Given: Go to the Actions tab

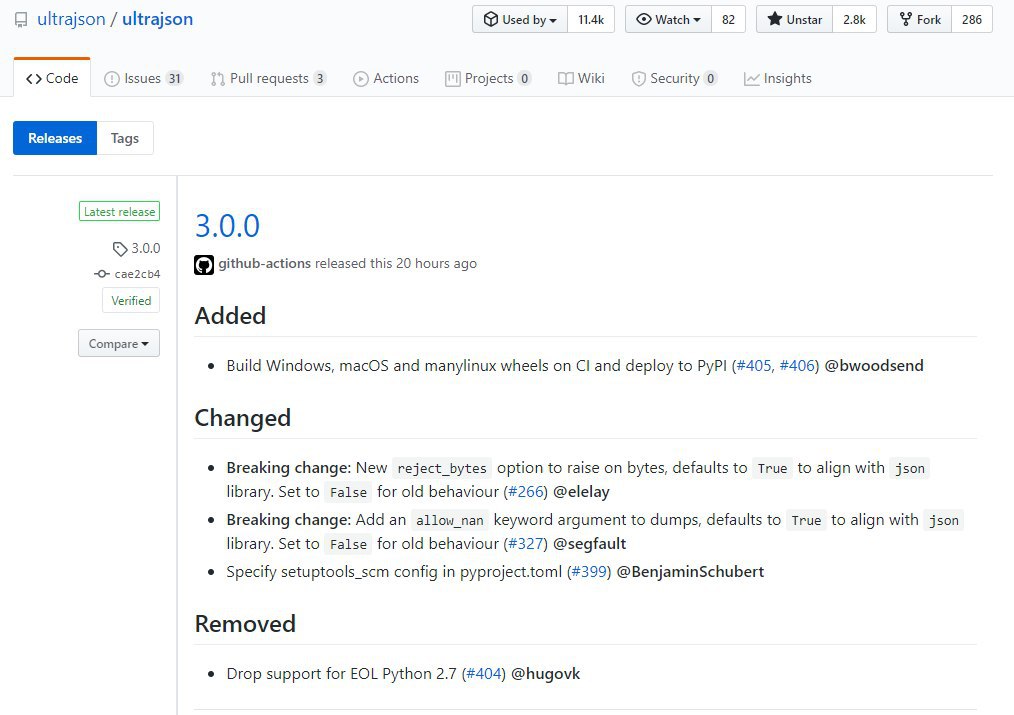Looking at the screenshot, I should pyautogui.click(x=386, y=78).
